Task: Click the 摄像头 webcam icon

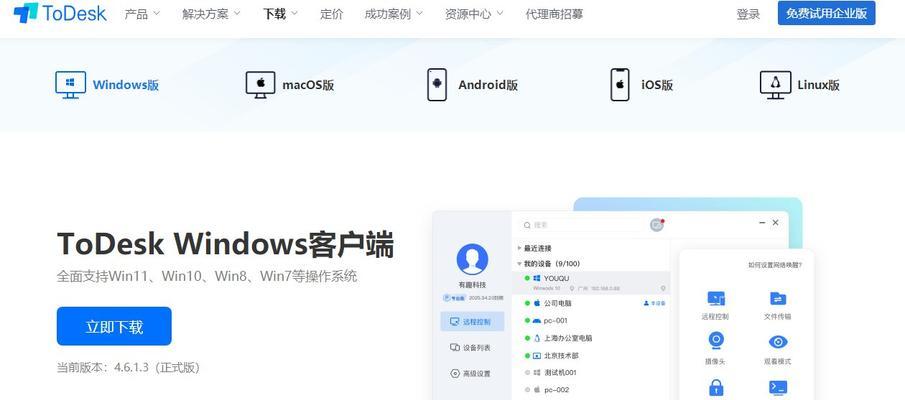Action: tap(716, 341)
